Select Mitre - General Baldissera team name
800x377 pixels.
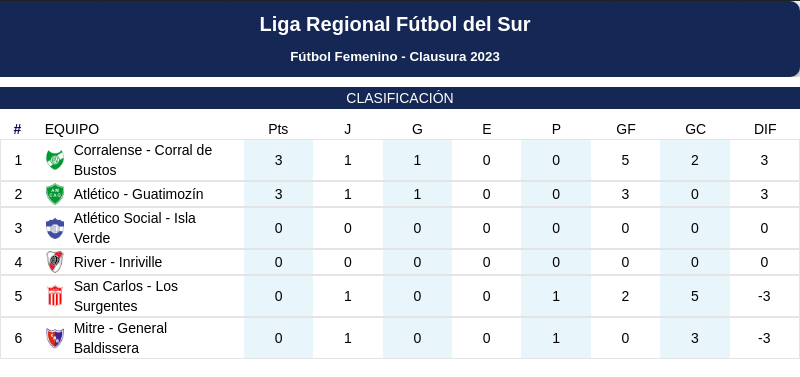pos(120,338)
